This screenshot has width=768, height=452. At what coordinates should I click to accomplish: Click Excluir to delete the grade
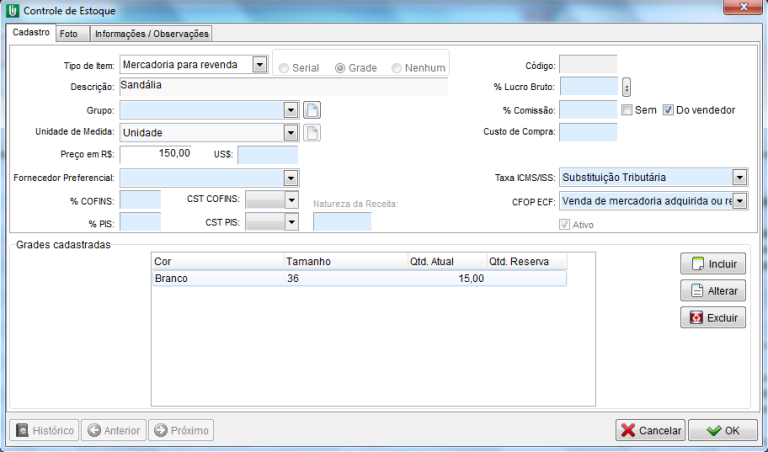[712, 318]
